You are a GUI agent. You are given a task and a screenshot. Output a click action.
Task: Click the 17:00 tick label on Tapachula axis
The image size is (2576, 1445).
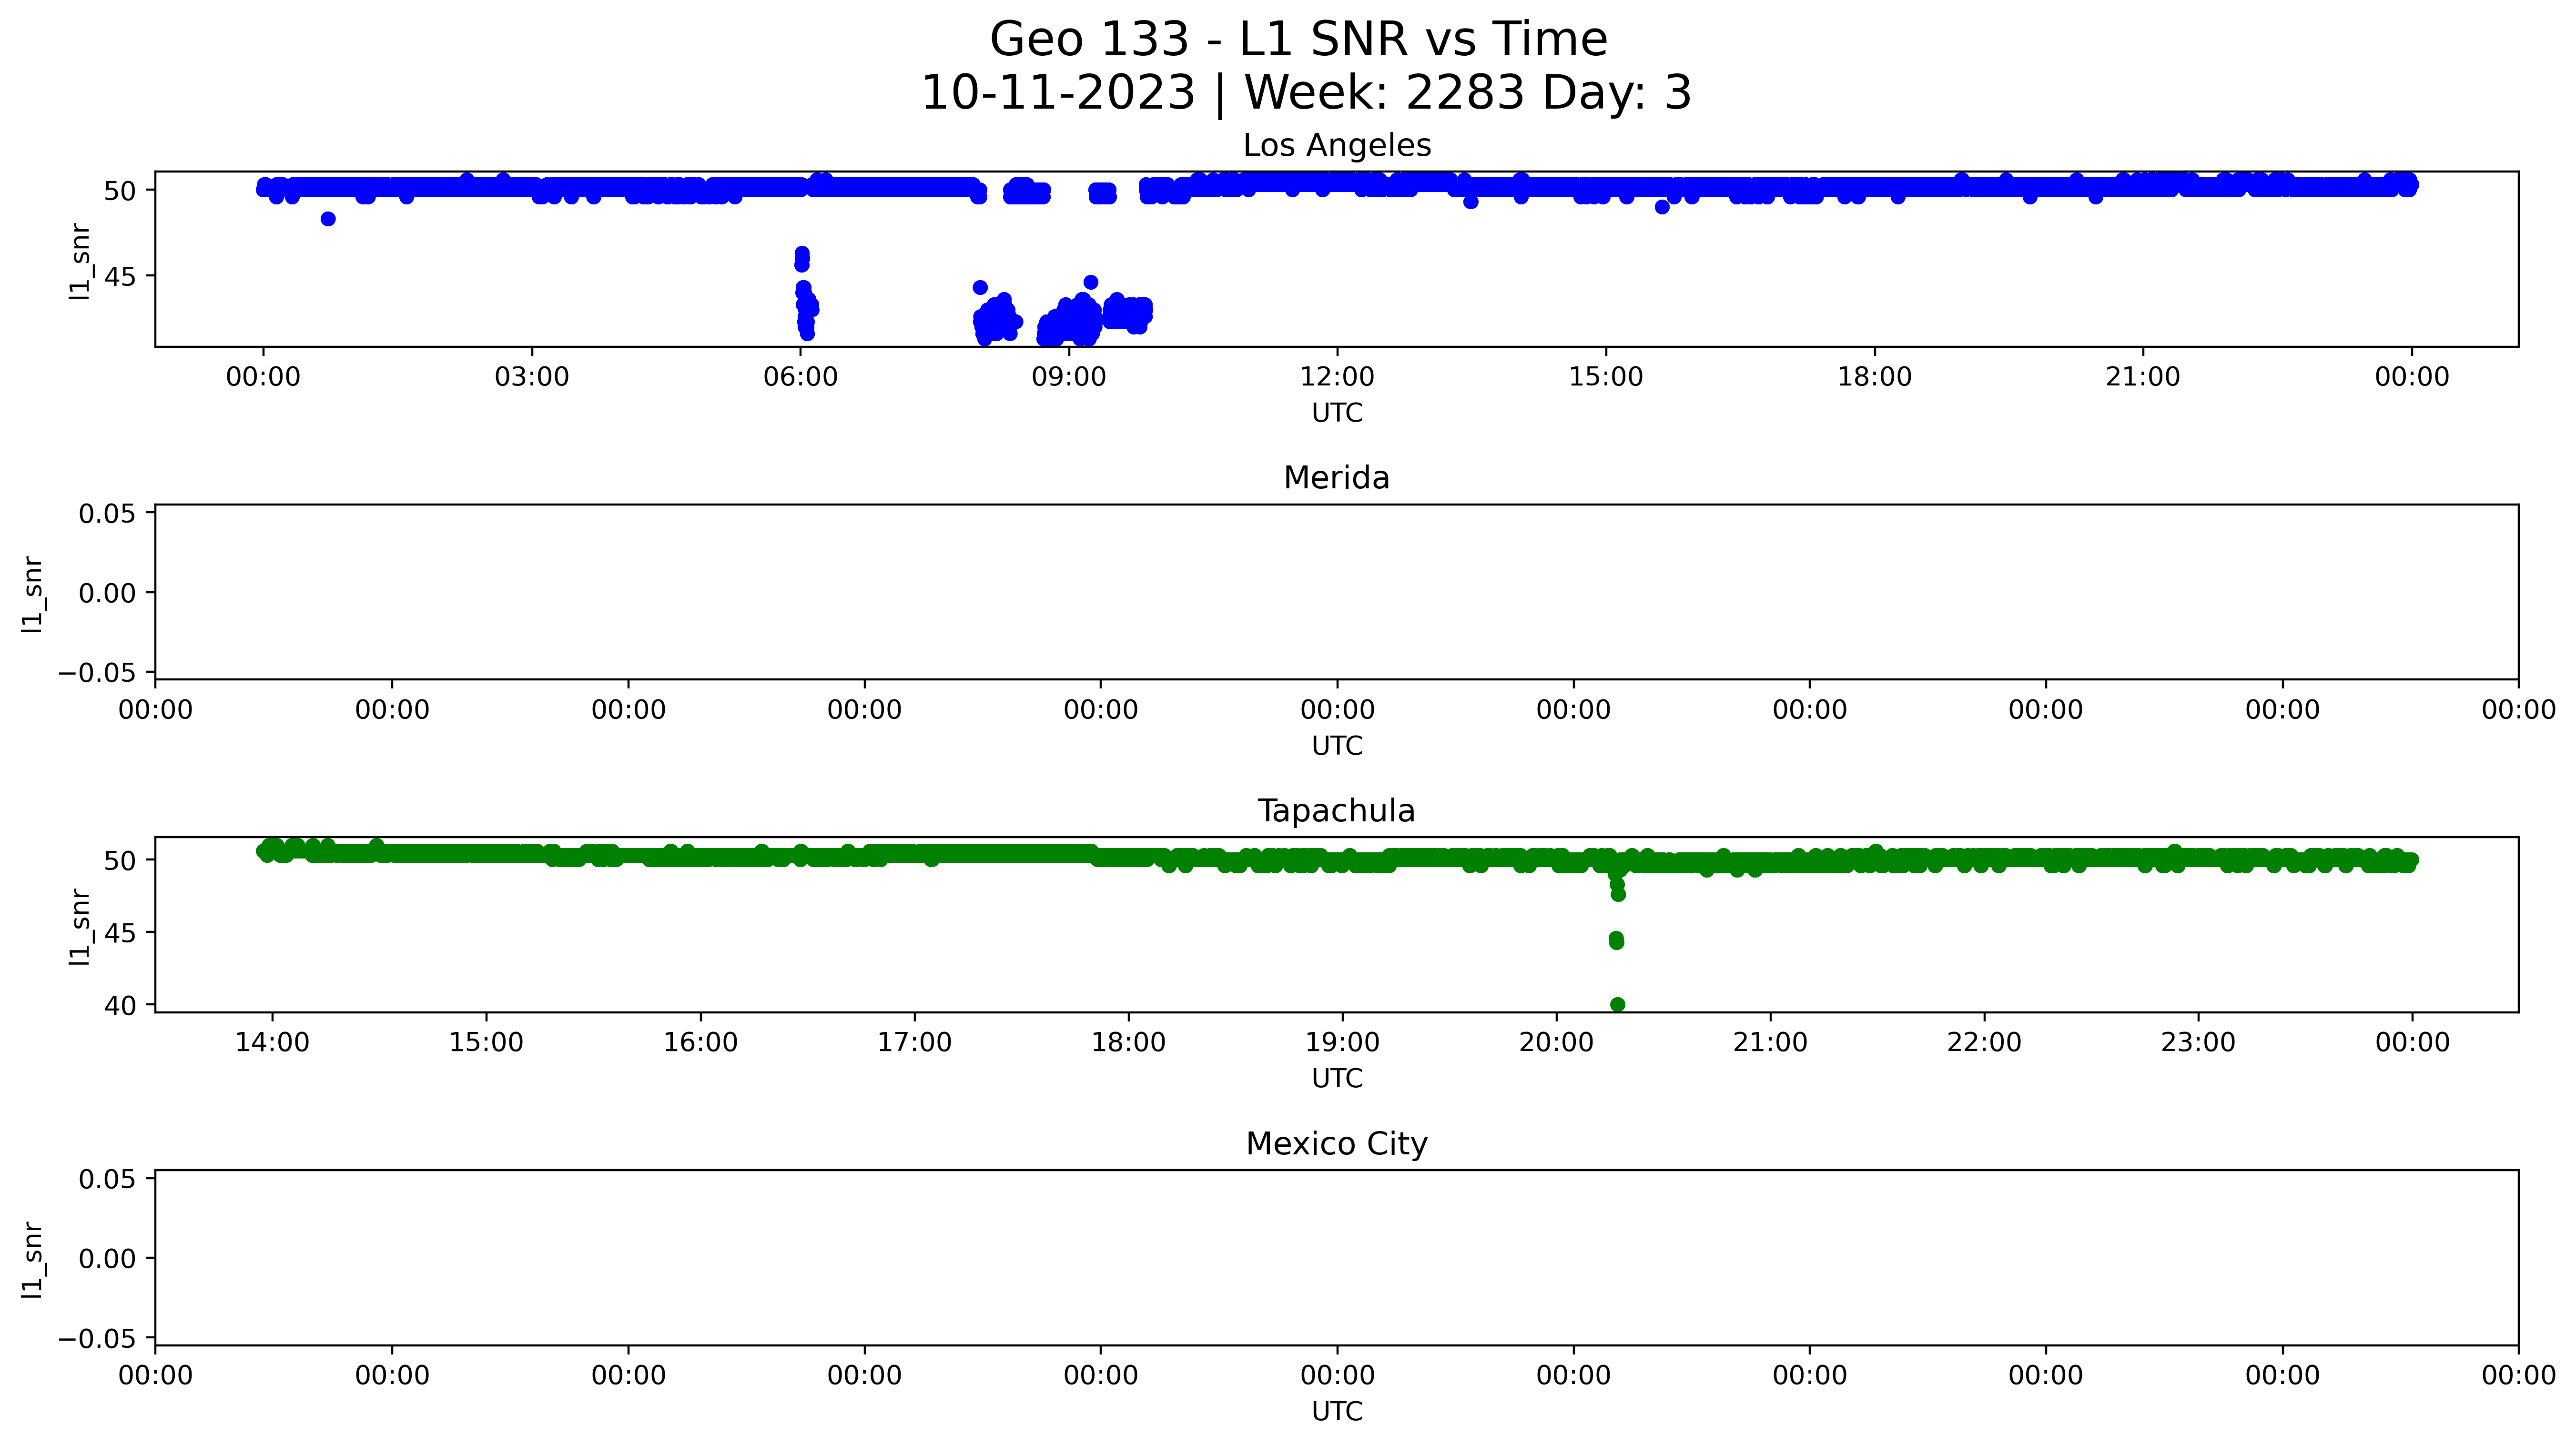(914, 1043)
